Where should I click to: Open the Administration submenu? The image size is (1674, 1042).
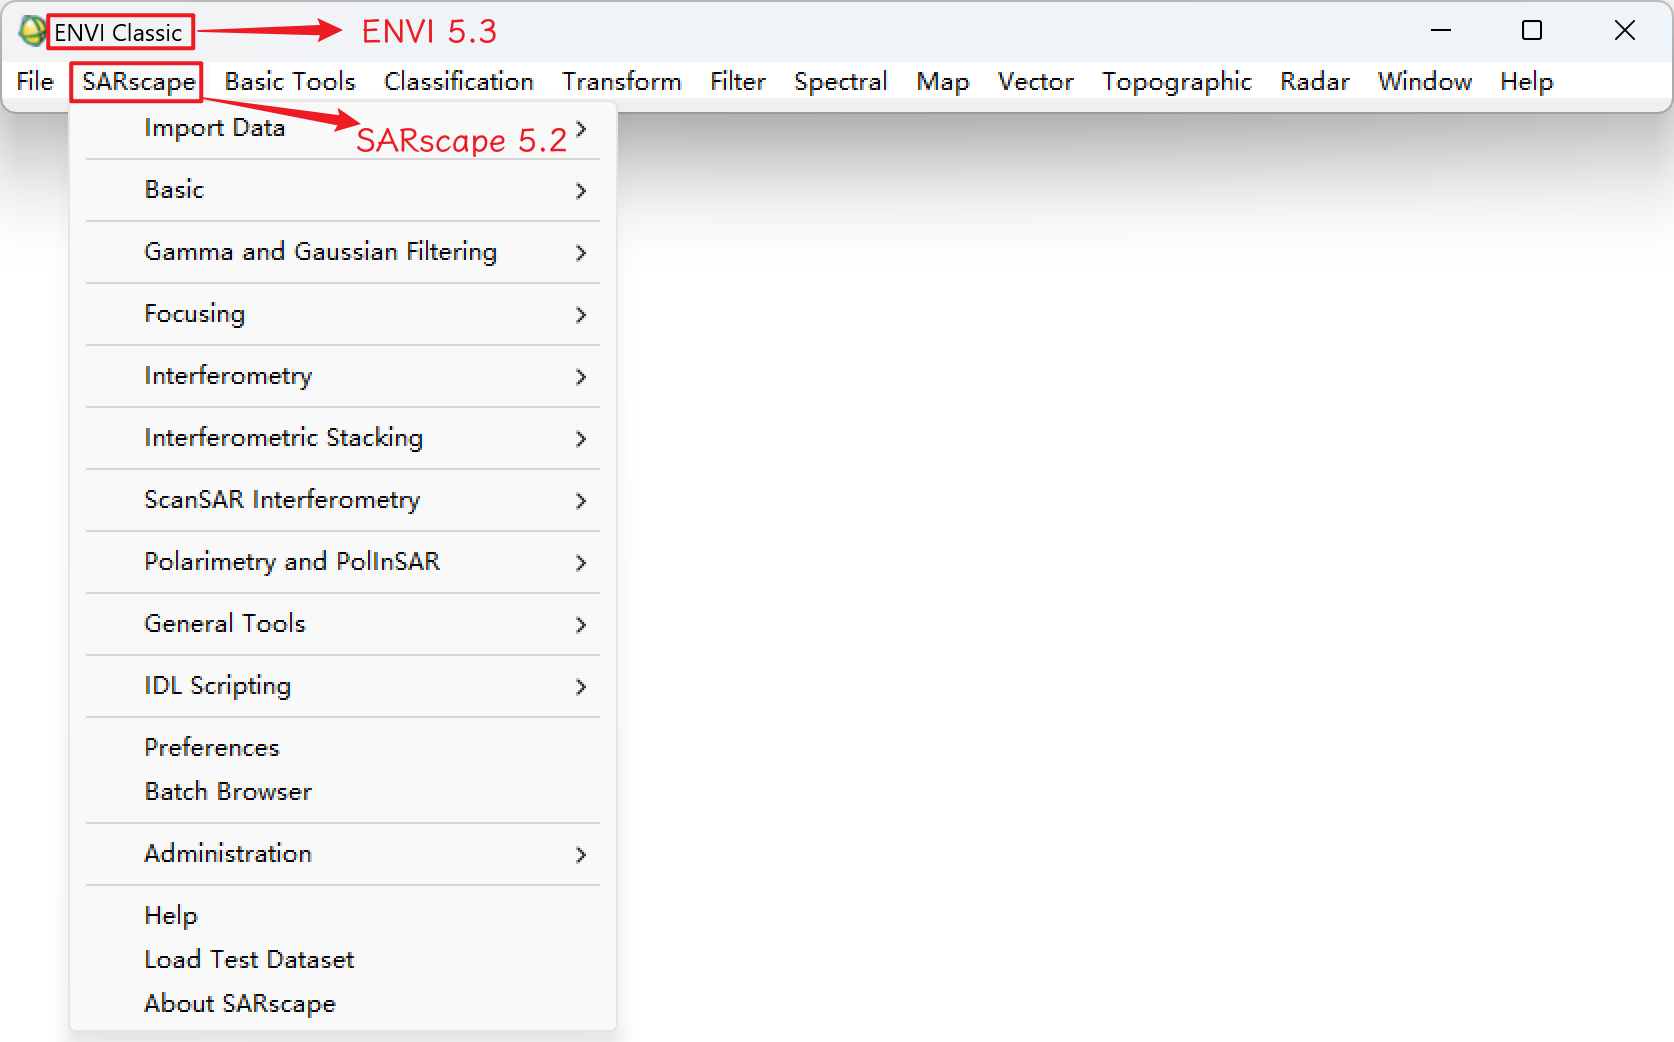pos(343,854)
